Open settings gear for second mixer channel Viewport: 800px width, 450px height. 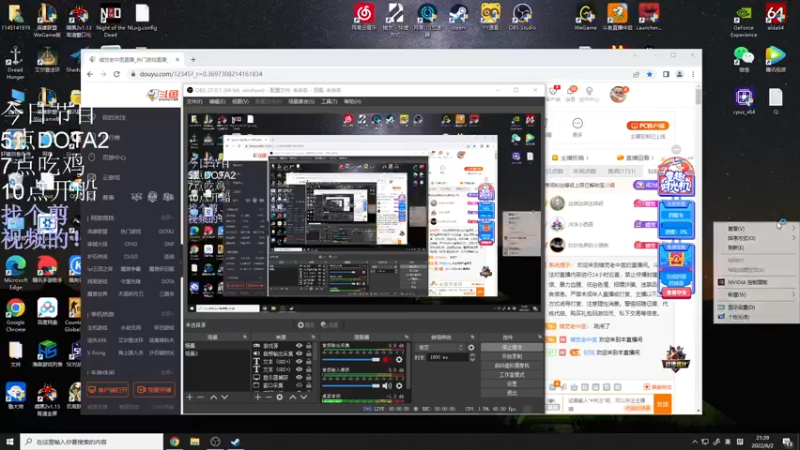coord(399,386)
